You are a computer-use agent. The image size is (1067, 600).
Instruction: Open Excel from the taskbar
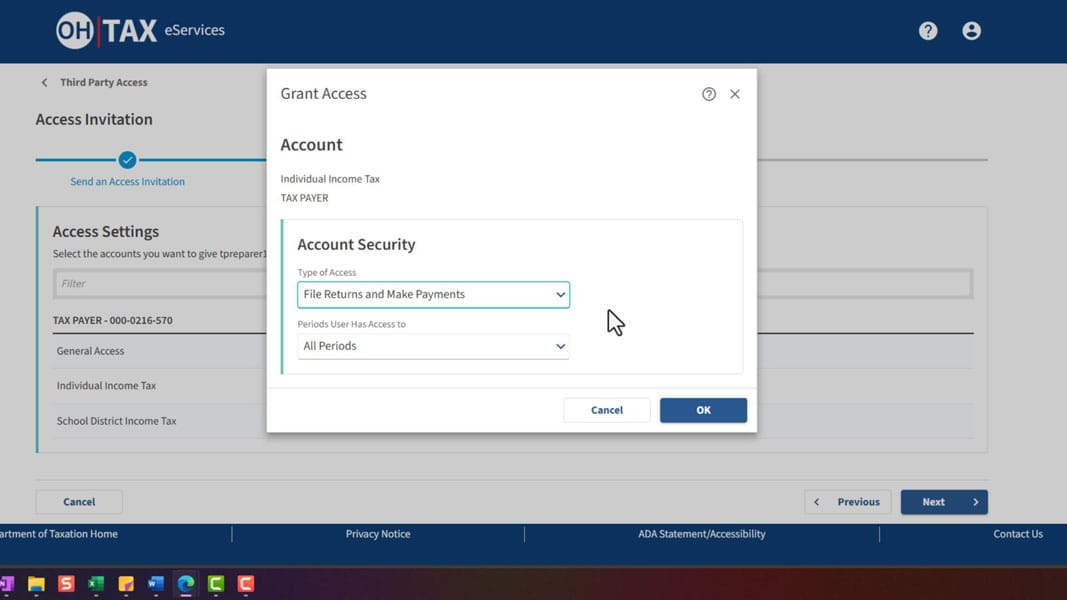coord(96,584)
